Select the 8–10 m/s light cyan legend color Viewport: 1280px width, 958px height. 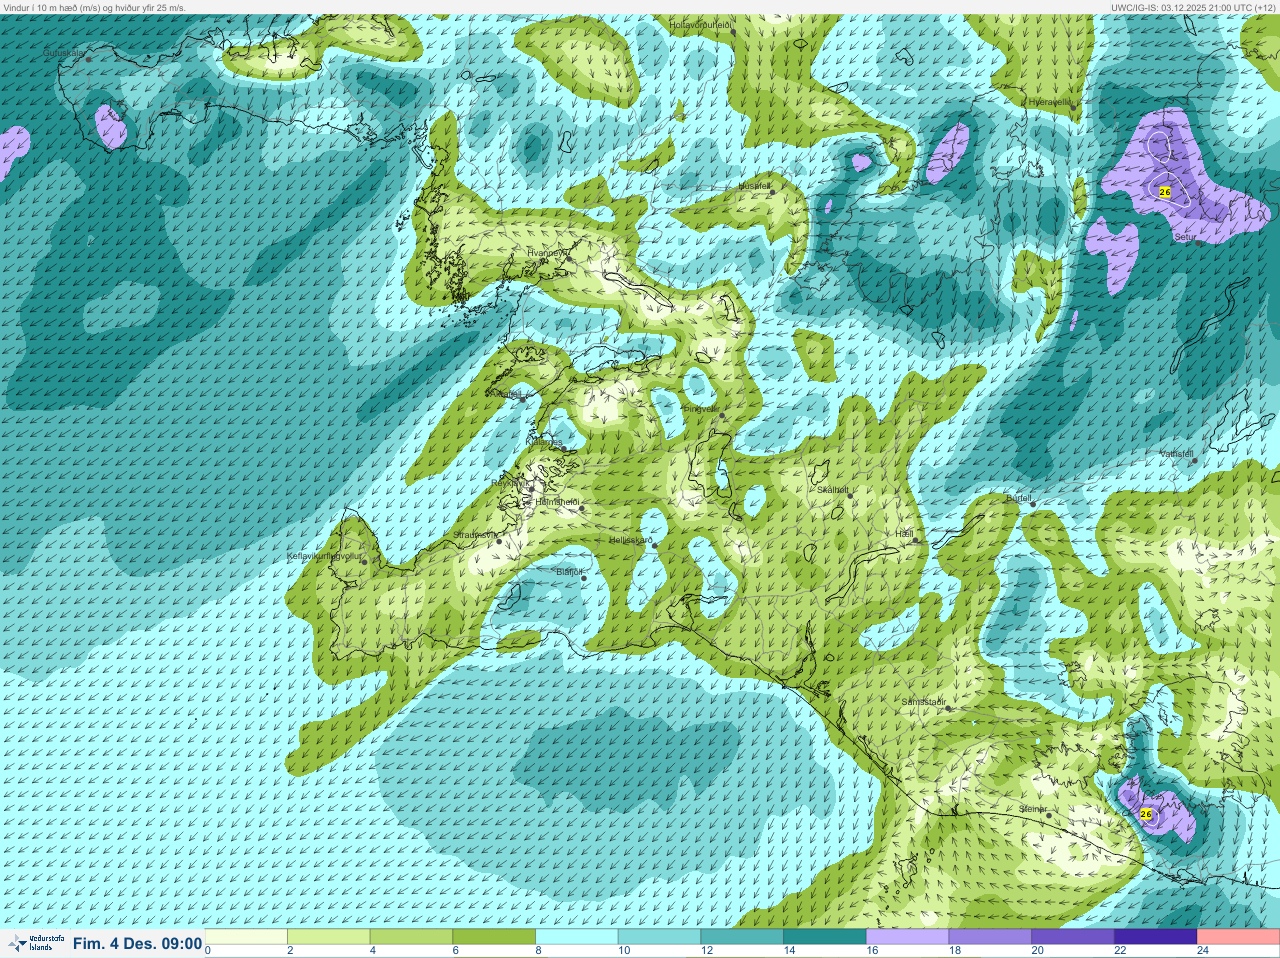point(577,937)
